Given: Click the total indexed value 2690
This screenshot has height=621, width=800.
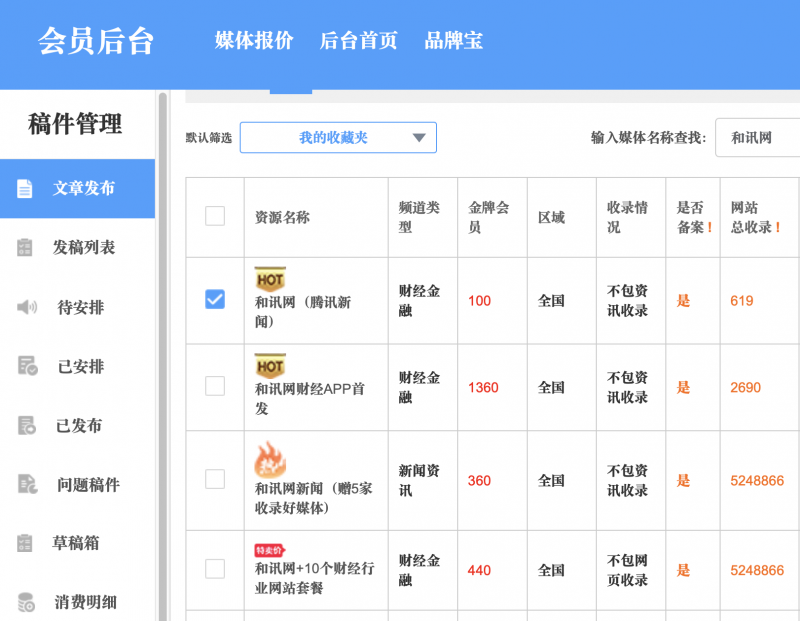Looking at the screenshot, I should [x=745, y=387].
